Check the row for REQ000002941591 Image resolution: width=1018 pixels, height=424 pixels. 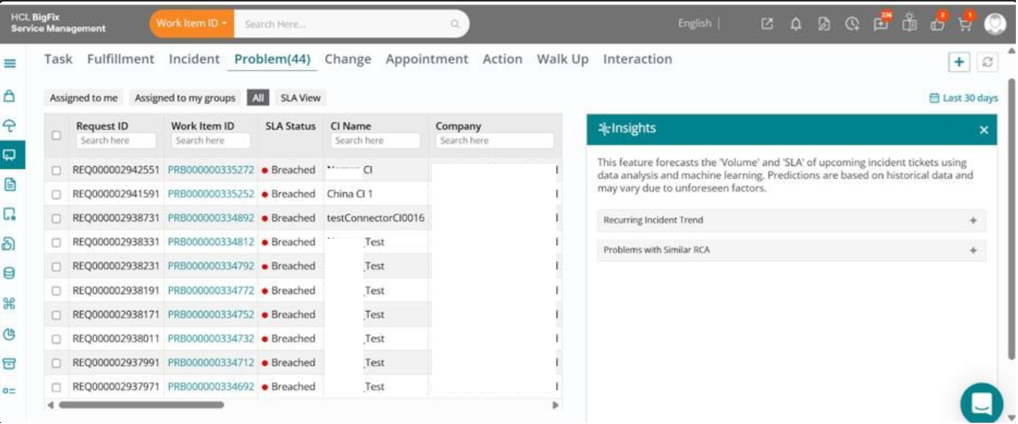[x=56, y=194]
